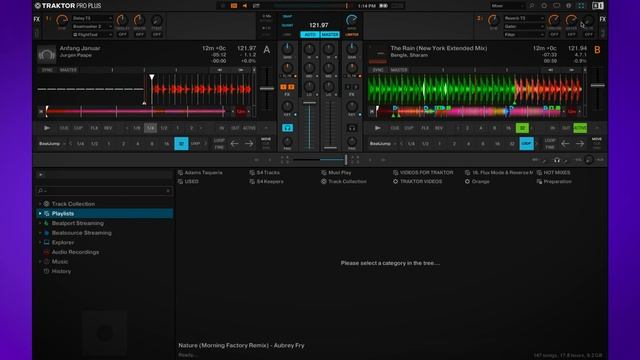Screen dimensions: 640x360
Task: Click the orange audio indicator in header
Action: (234, 6)
